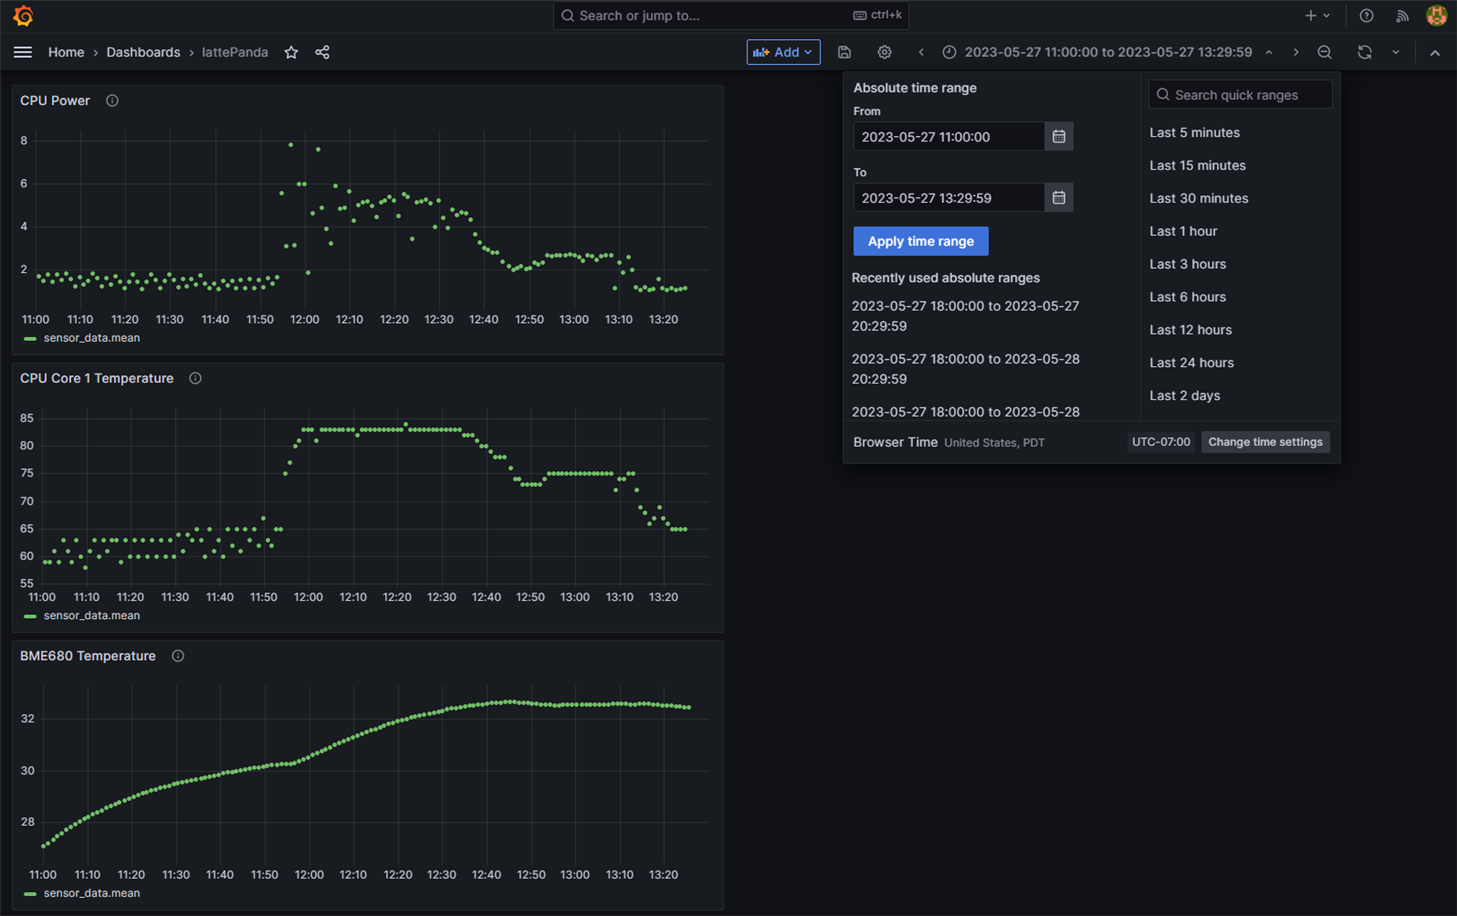The height and width of the screenshot is (916, 1457).
Task: Click Change time settings button
Action: [x=1265, y=442]
